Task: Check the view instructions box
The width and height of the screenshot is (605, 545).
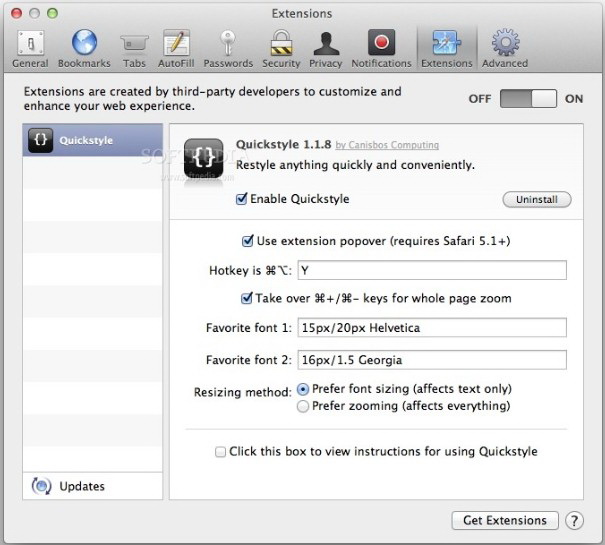Action: [x=220, y=452]
